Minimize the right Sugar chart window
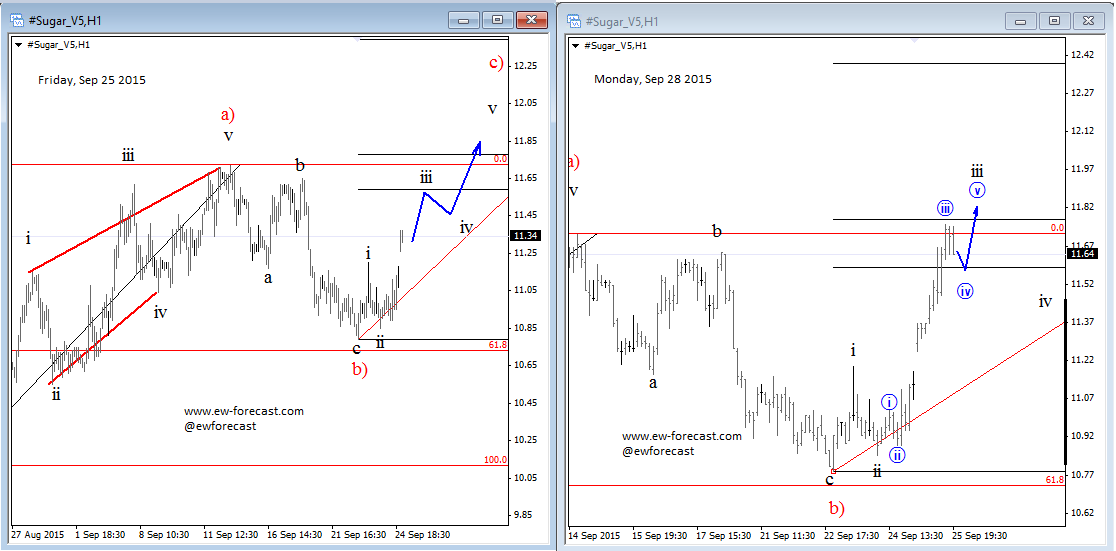 tap(1020, 20)
